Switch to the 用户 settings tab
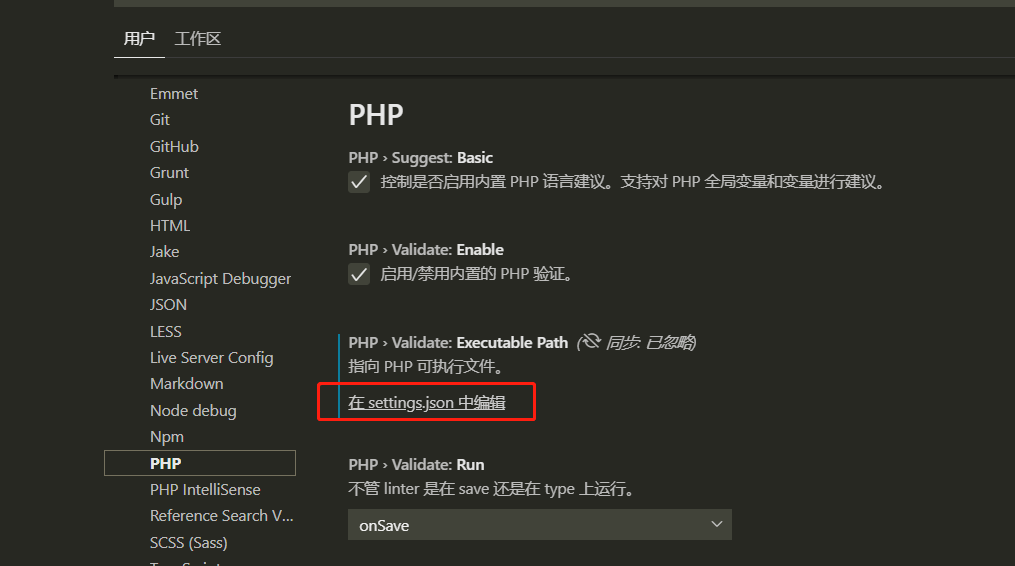Screen dimensions: 1015x566 coord(139,39)
